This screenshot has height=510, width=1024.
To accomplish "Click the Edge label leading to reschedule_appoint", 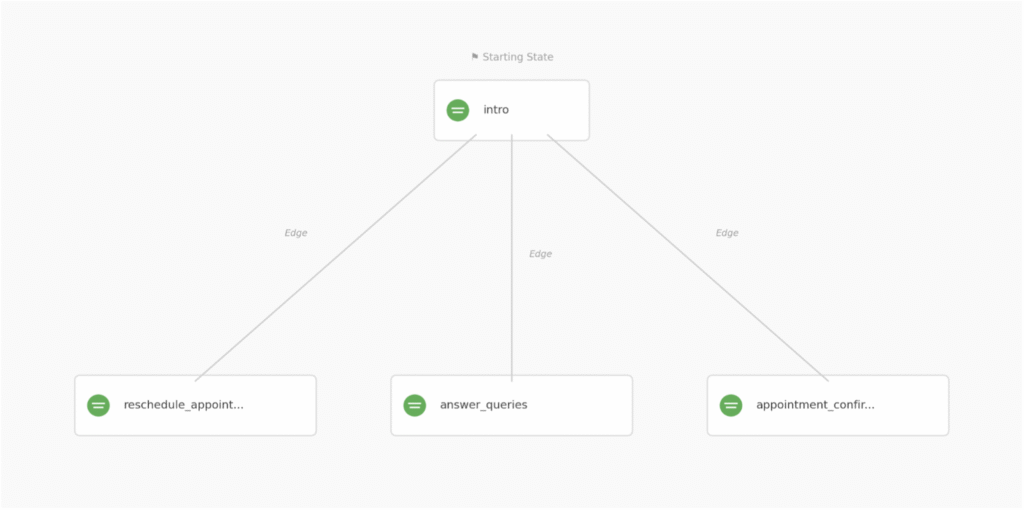I will tap(296, 233).
